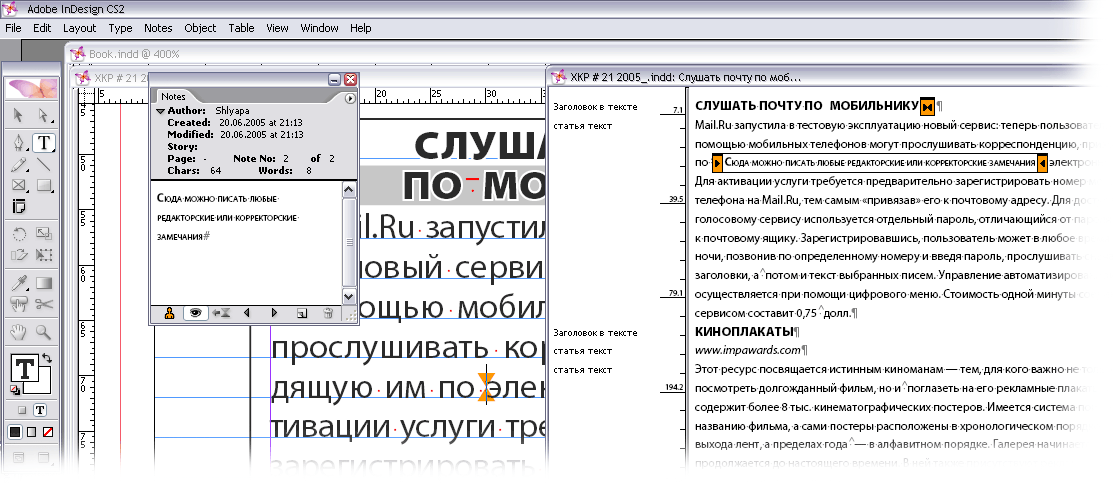Select the Pen tool
The width and height of the screenshot is (1113, 494).
coord(19,143)
